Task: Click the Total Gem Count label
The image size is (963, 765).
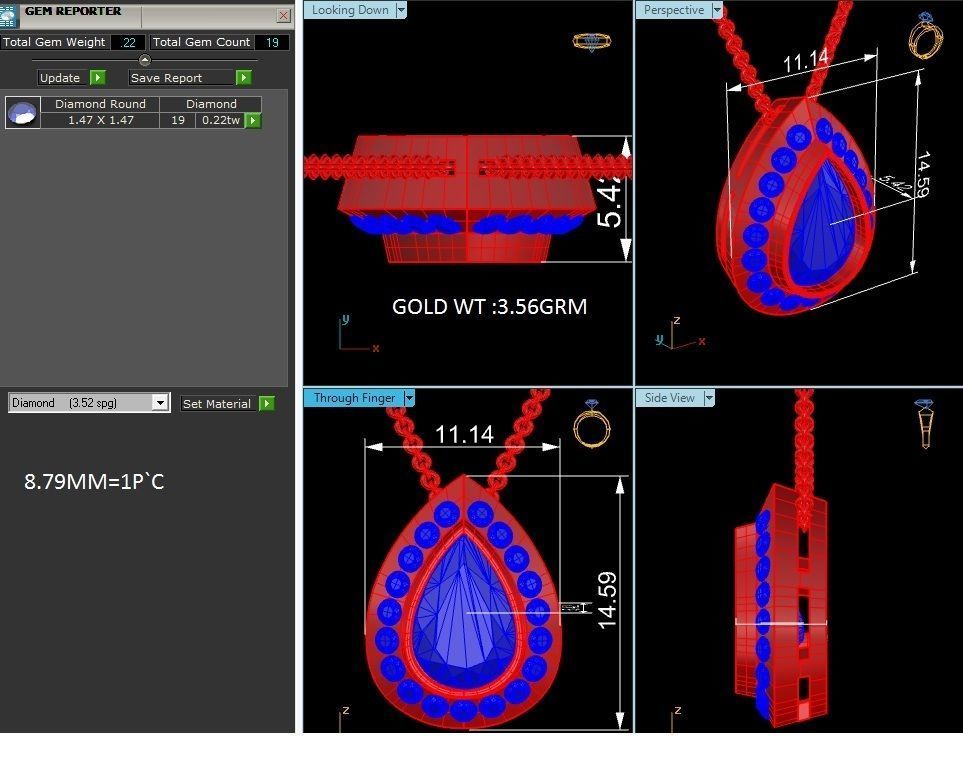Action: 201,42
